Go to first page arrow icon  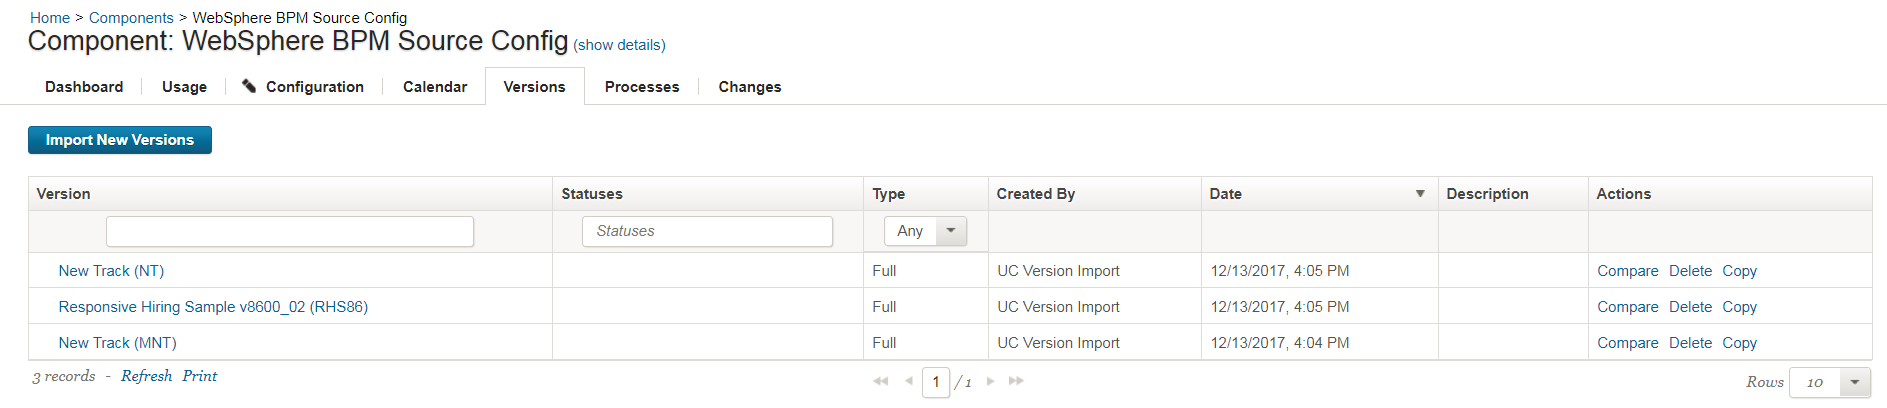click(x=880, y=381)
